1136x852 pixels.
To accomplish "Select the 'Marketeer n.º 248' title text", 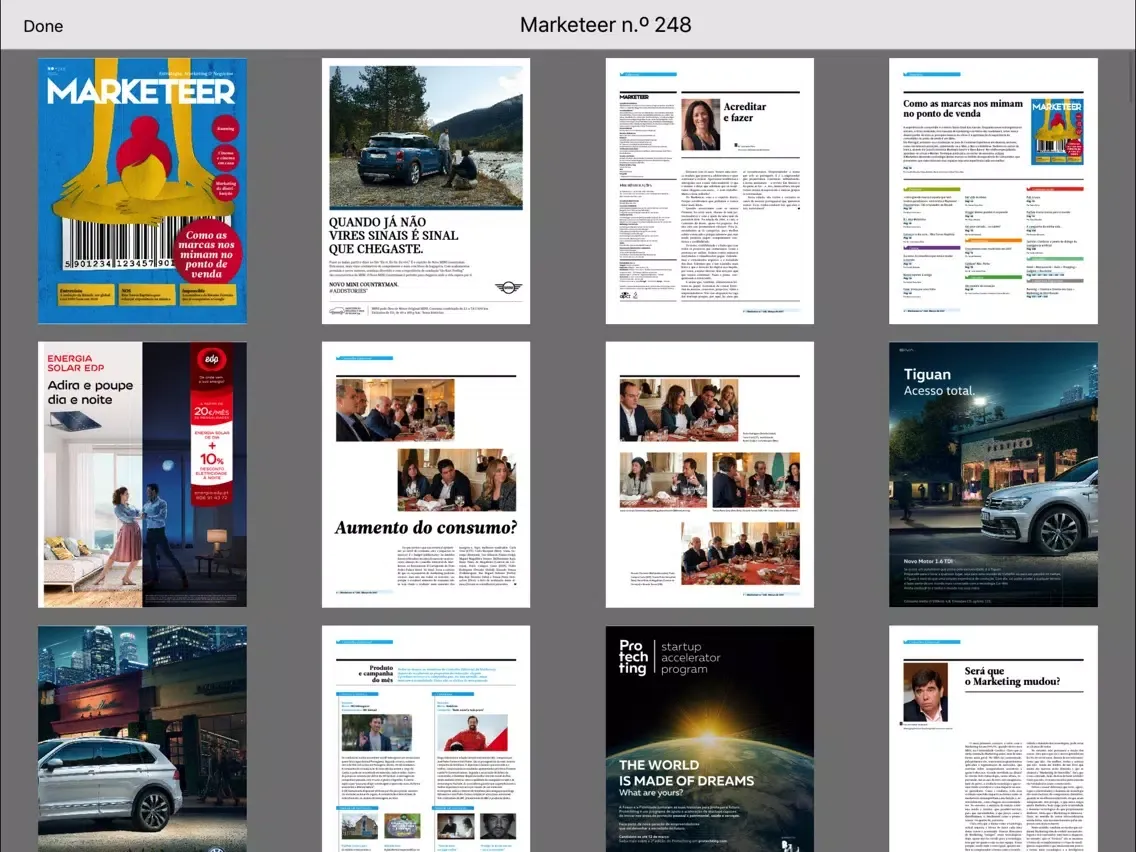I will click(606, 25).
